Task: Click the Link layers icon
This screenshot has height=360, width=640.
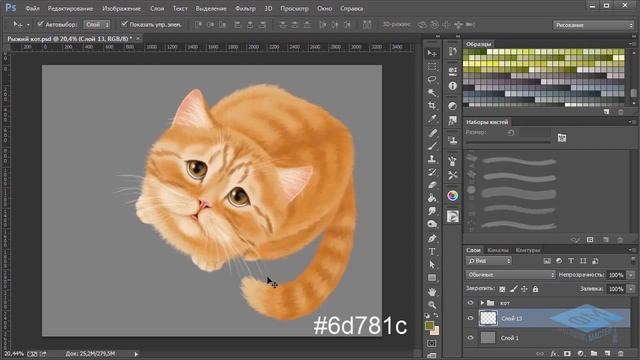Action: coord(540,353)
